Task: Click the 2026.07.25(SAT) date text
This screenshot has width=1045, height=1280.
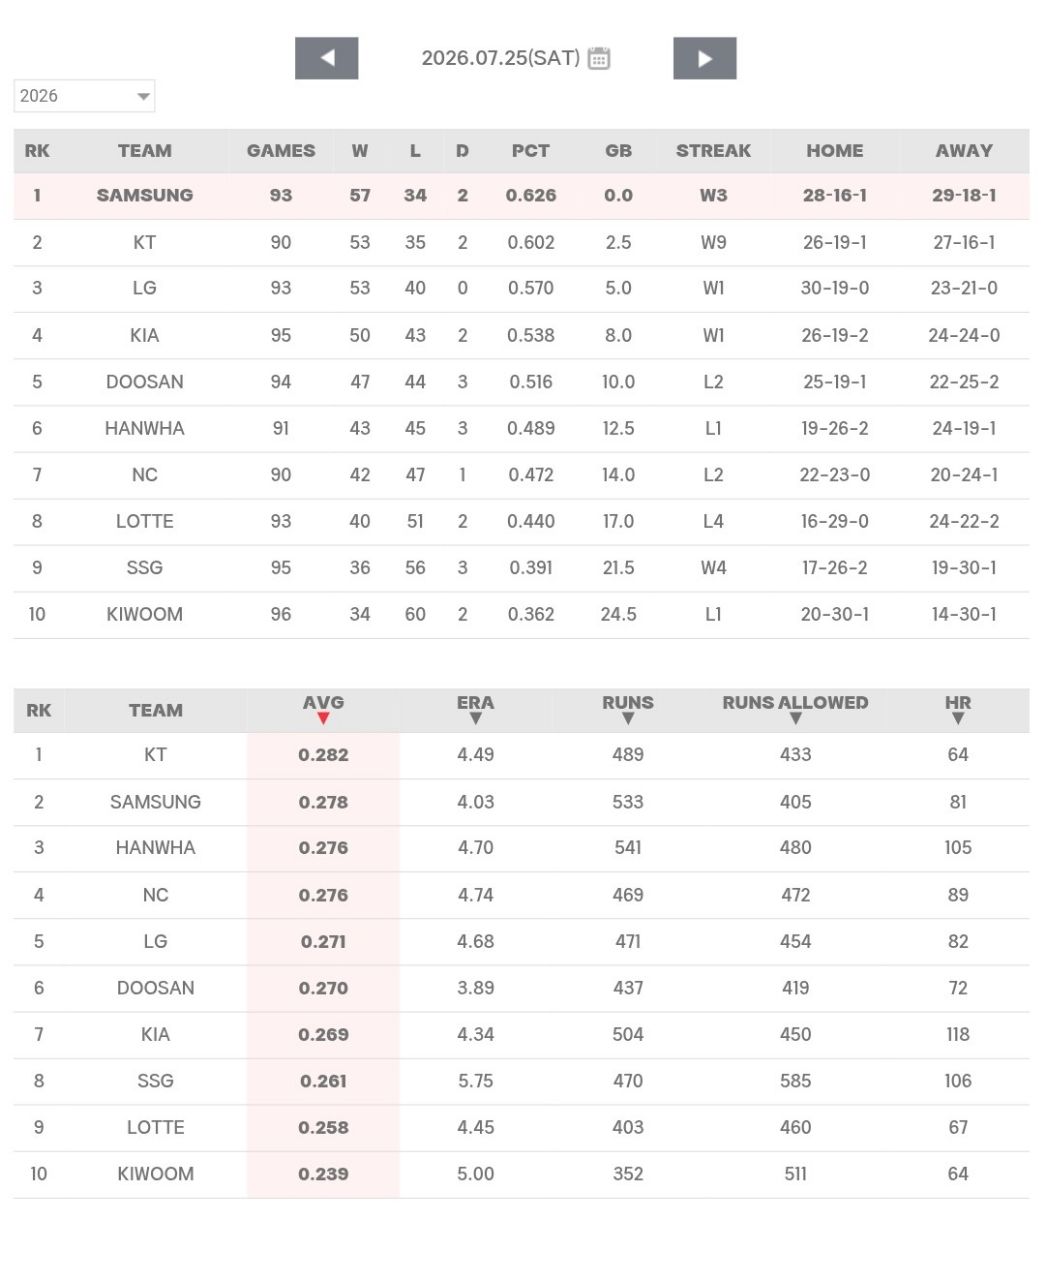Action: pyautogui.click(x=500, y=58)
